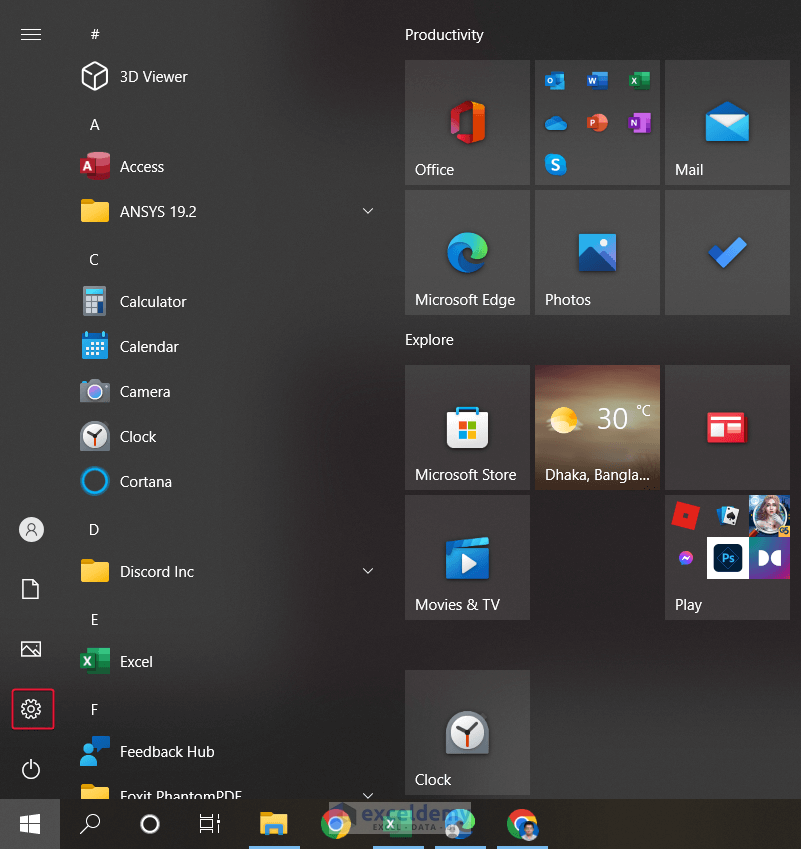
Task: Open the Mail tile
Action: point(727,122)
